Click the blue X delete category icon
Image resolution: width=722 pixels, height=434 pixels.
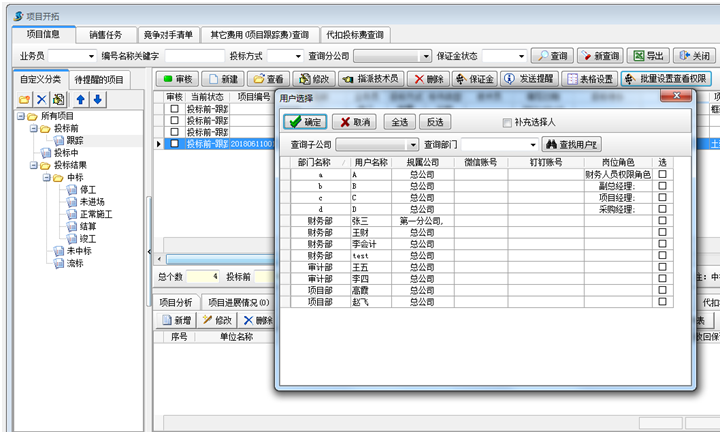(42, 99)
